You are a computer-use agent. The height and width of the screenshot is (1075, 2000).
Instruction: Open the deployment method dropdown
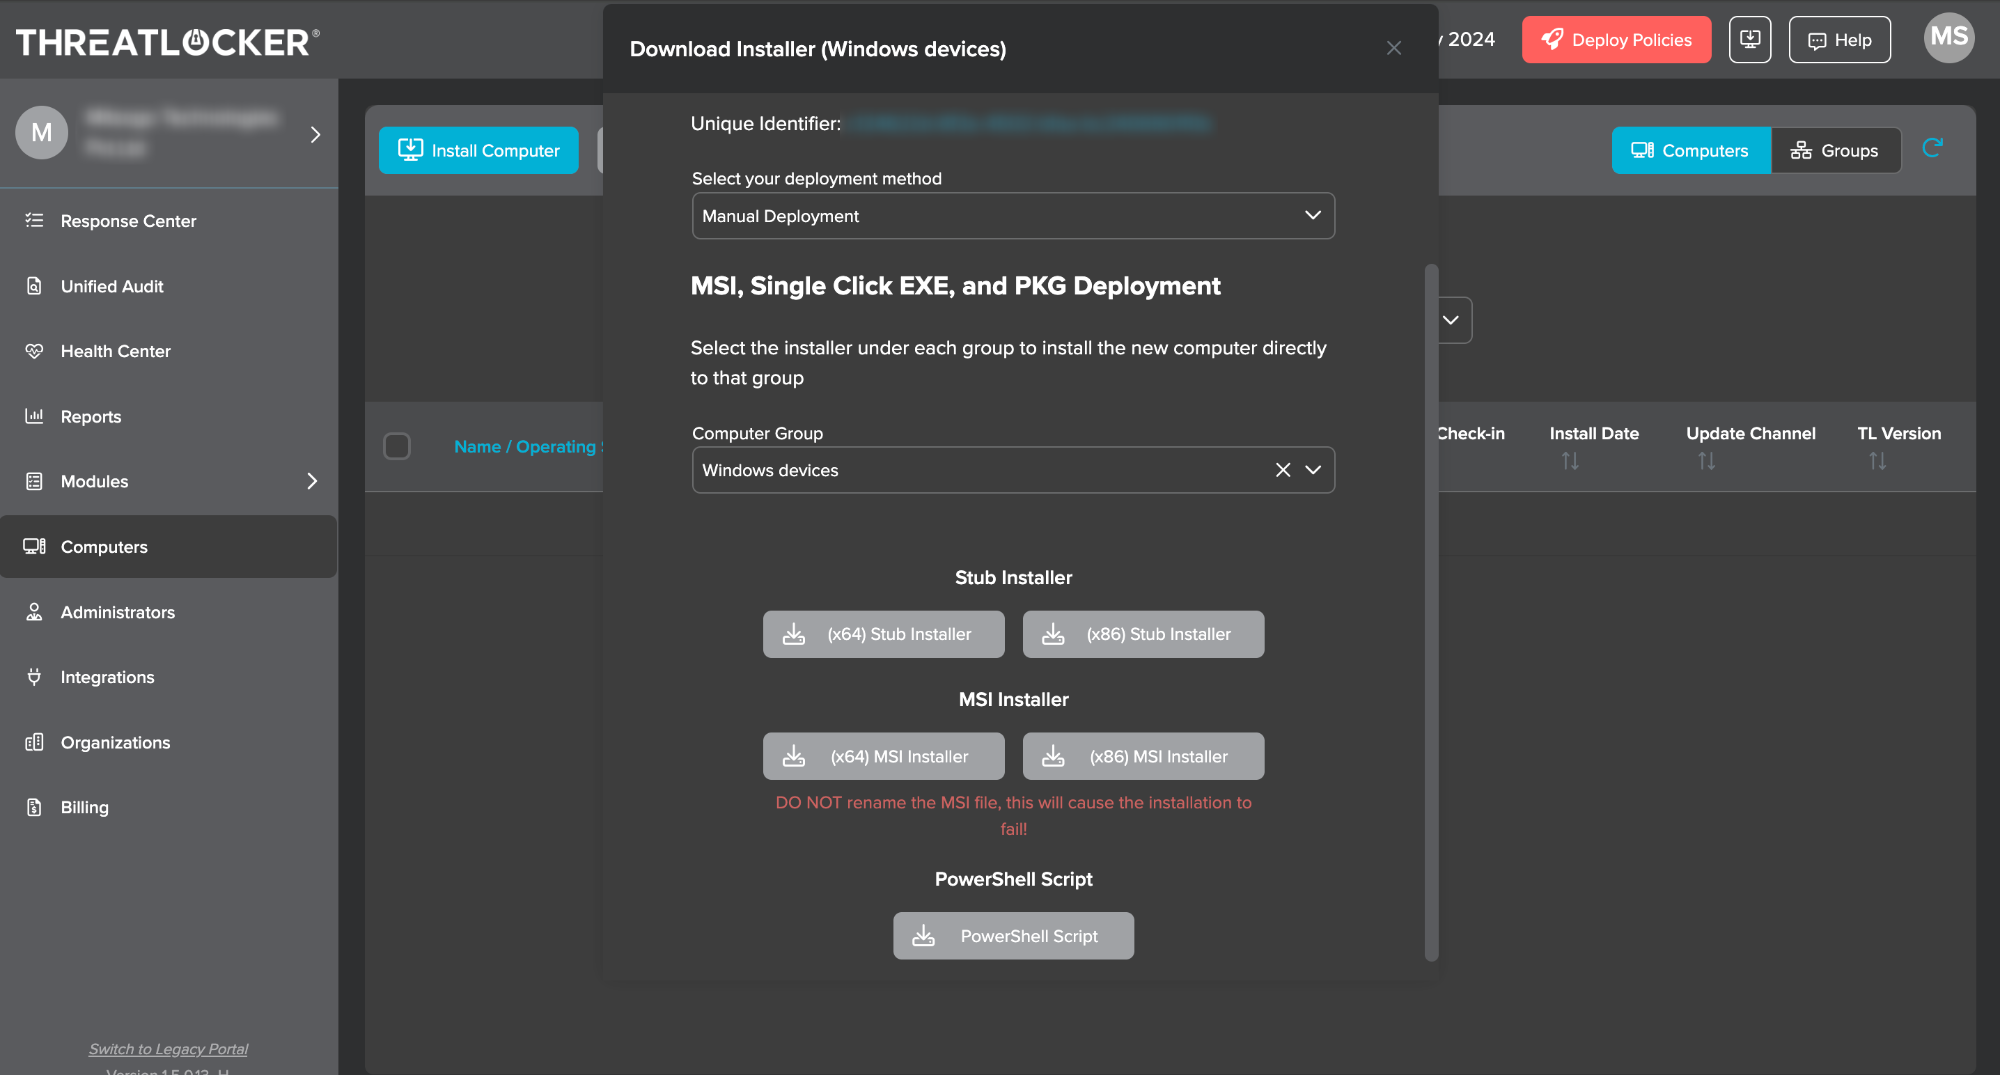[1013, 216]
